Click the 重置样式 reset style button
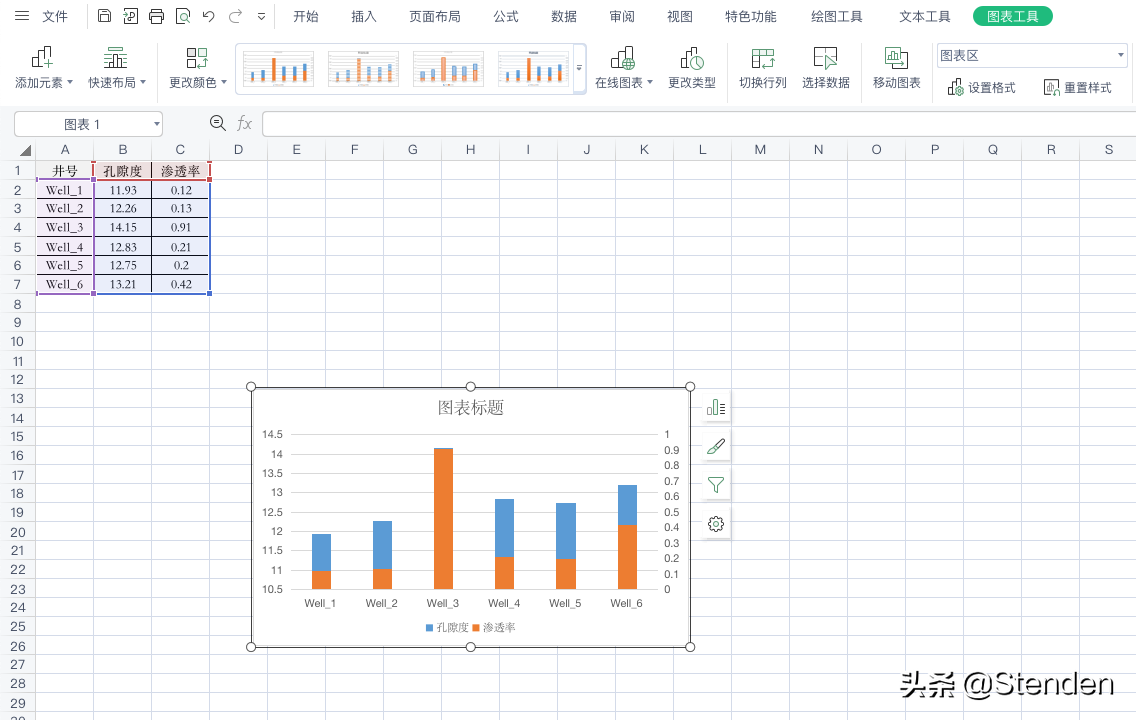 1077,88
